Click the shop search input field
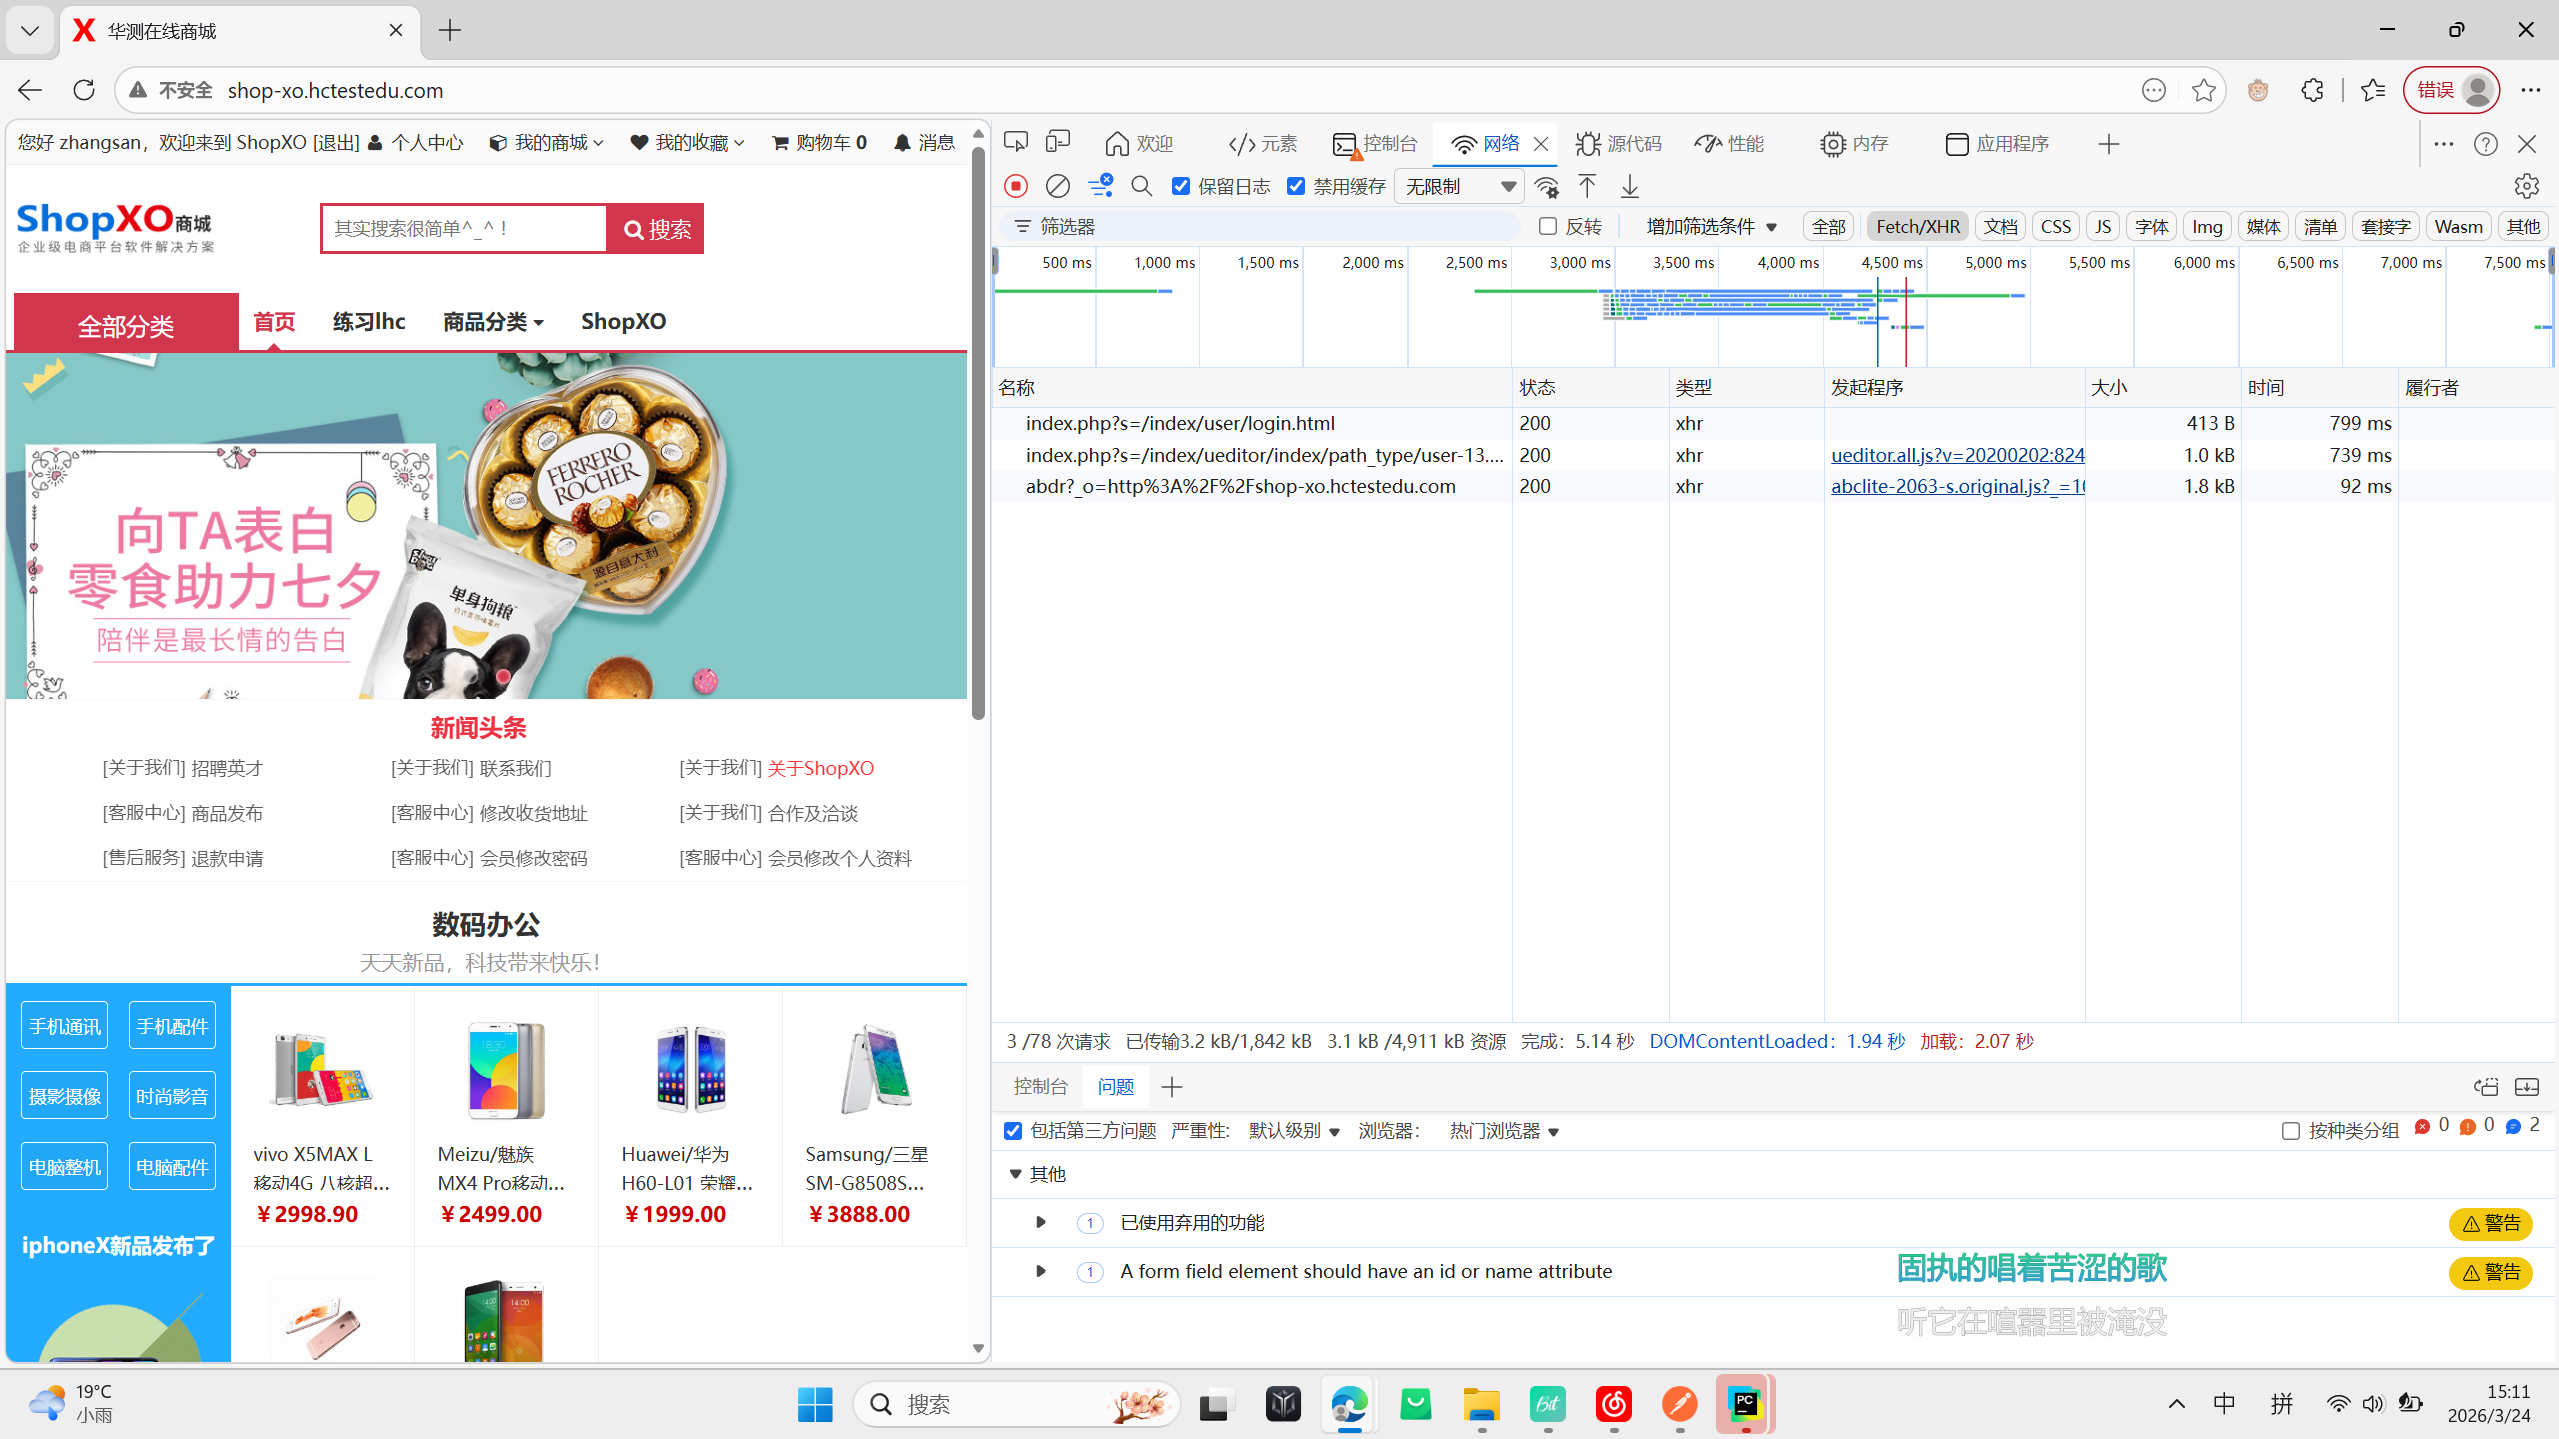 click(465, 229)
